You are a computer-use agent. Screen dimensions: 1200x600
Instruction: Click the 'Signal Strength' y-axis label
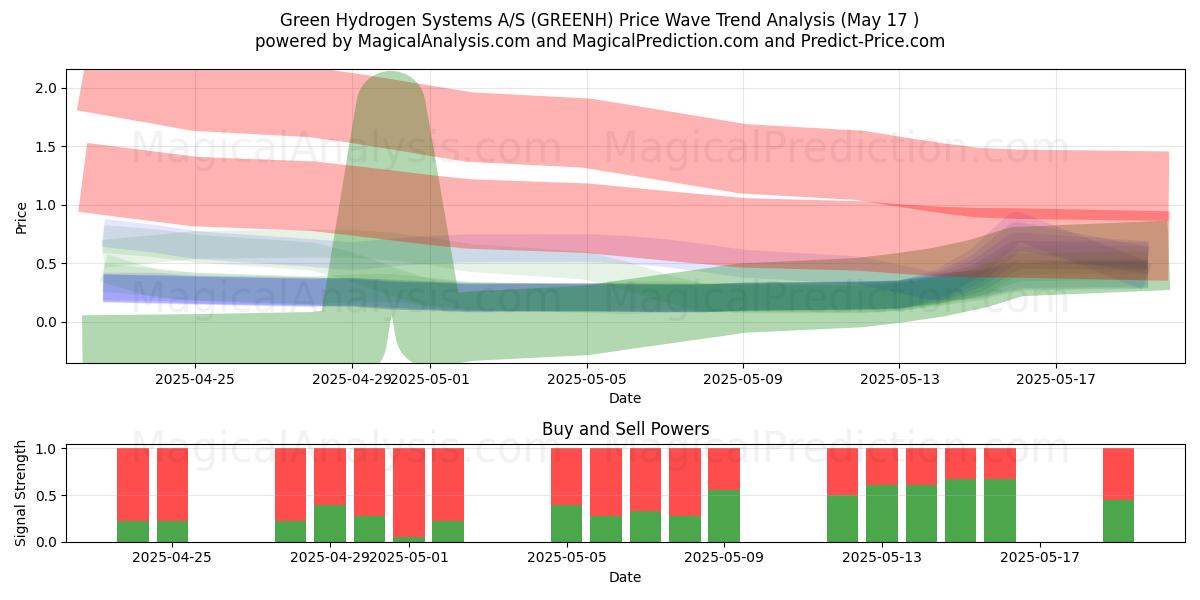[x=22, y=495]
